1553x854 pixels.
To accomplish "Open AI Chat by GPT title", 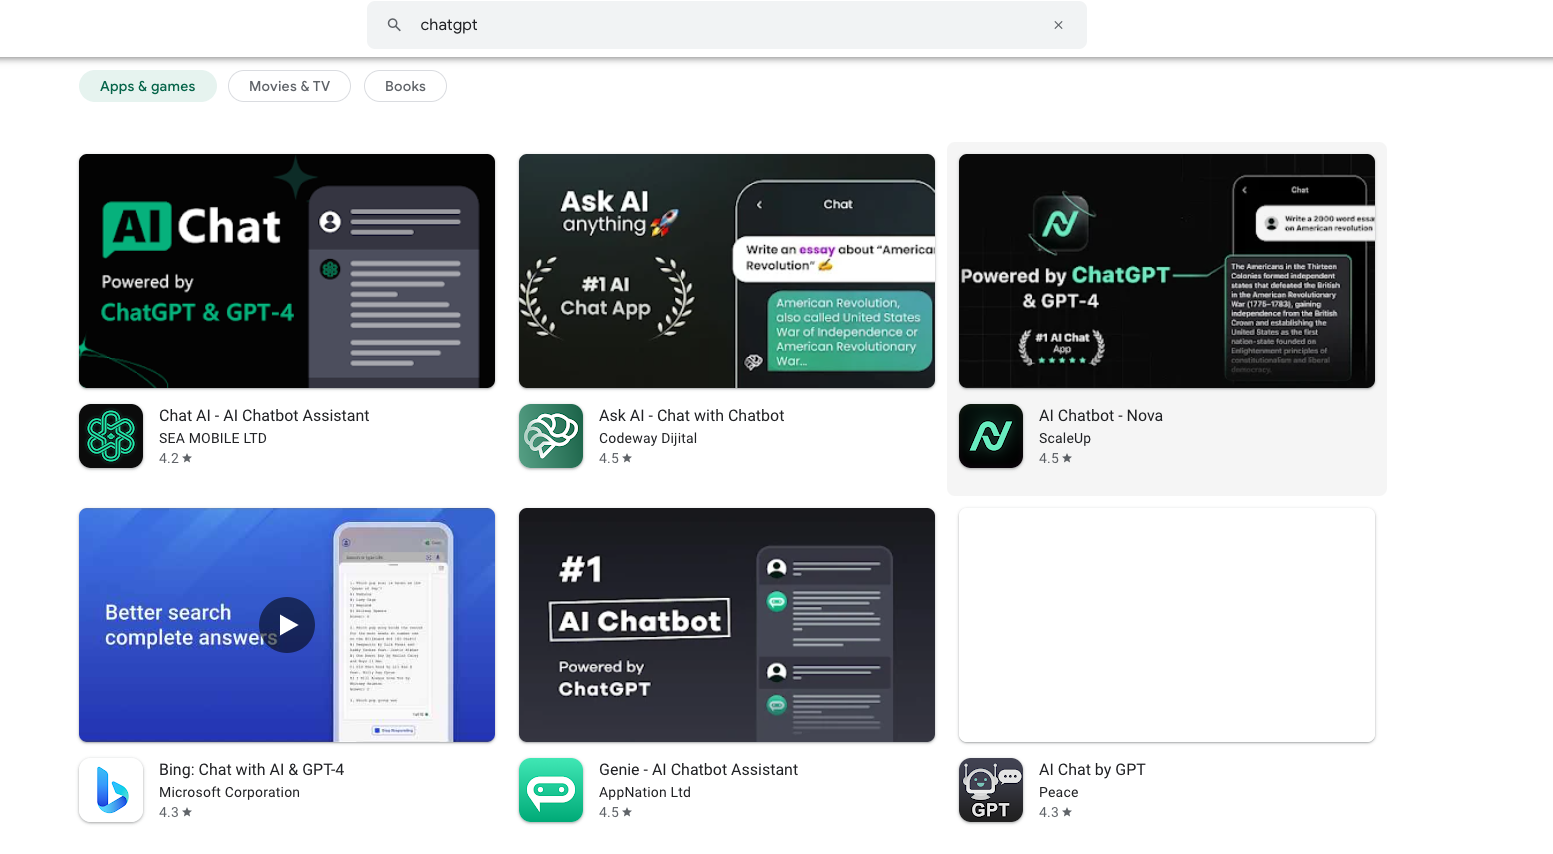I will (x=1092, y=769).
